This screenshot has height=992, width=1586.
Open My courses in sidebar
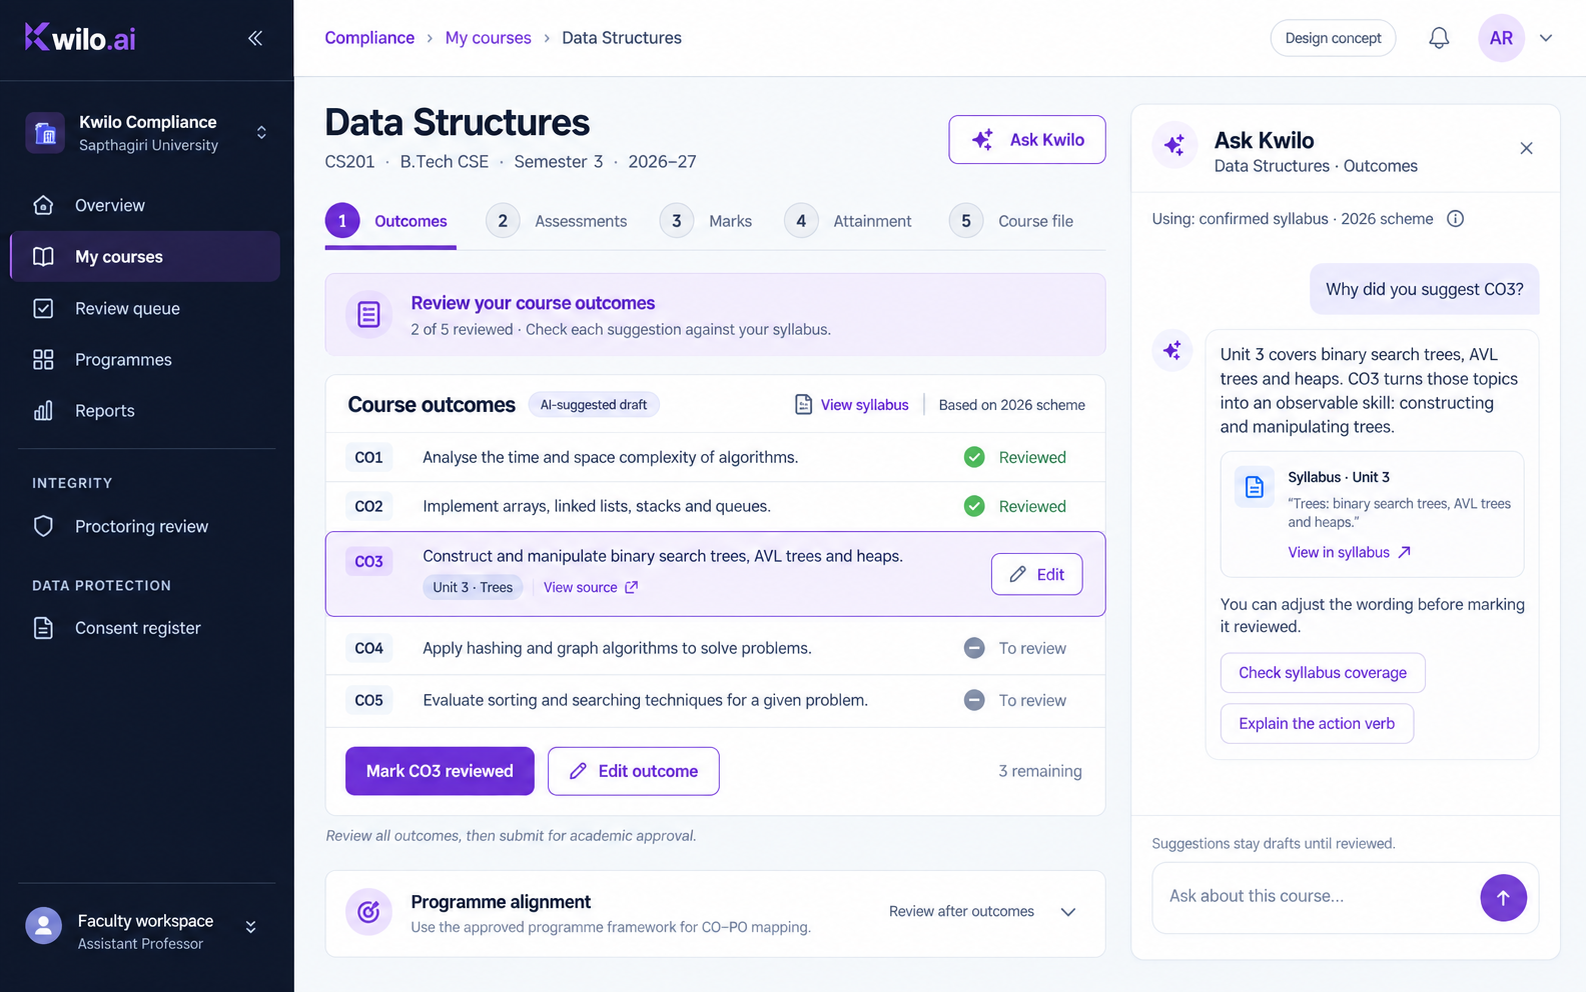[145, 257]
